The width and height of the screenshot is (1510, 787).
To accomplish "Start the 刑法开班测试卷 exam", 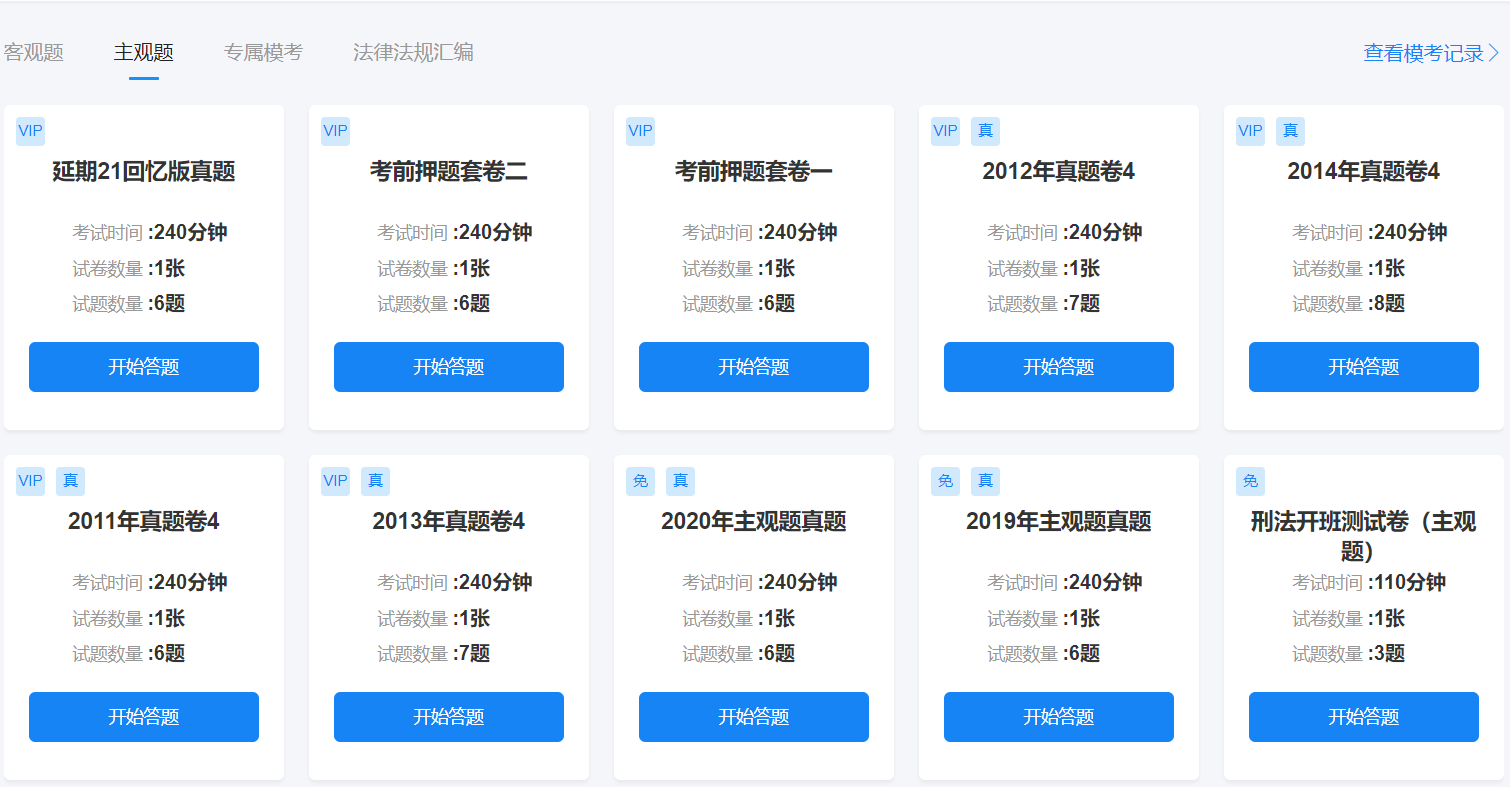I will [1364, 717].
